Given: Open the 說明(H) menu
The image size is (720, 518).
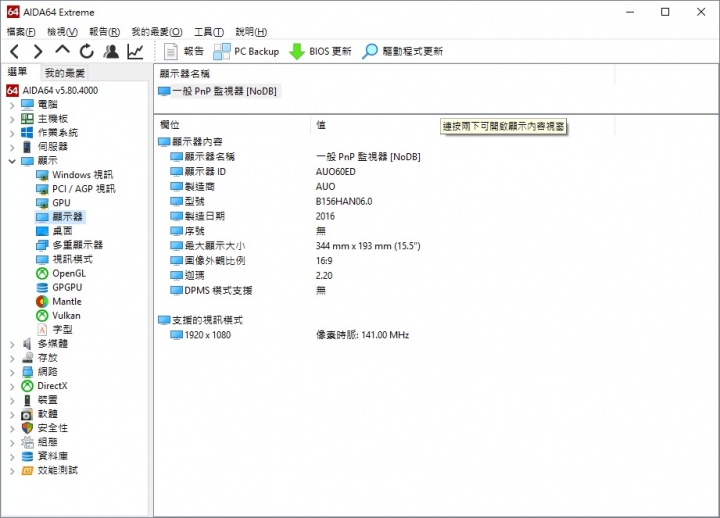Looking at the screenshot, I should point(251,32).
